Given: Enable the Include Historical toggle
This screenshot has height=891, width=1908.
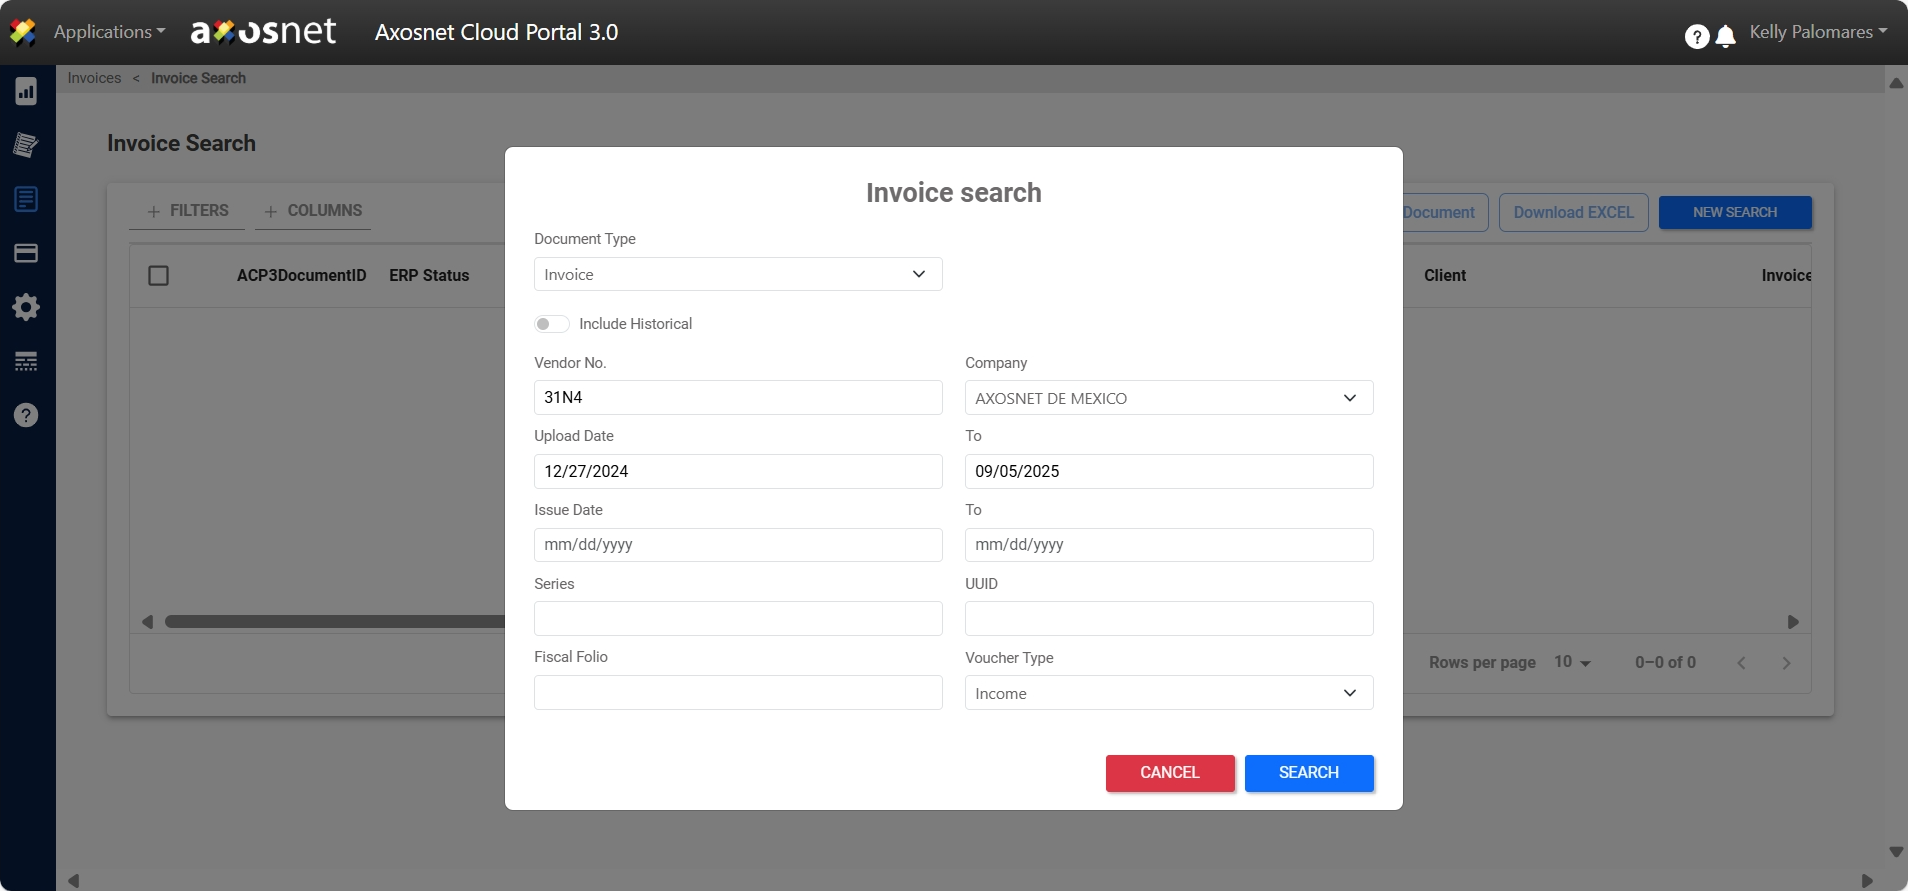Looking at the screenshot, I should [551, 324].
